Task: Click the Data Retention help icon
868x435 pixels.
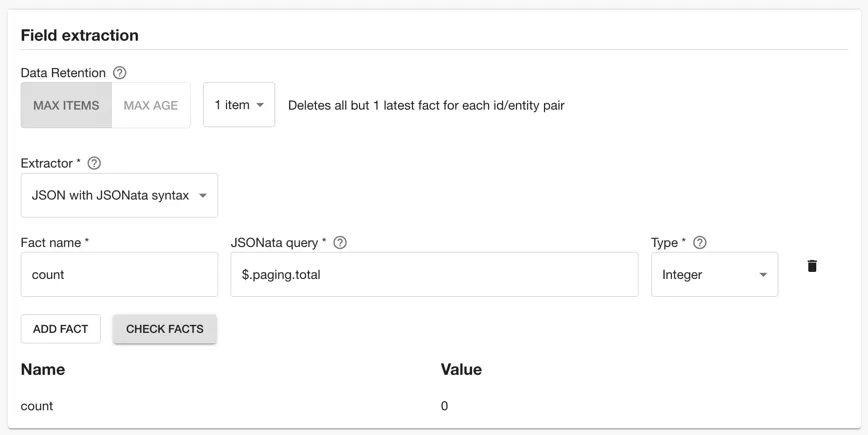Action: tap(120, 73)
